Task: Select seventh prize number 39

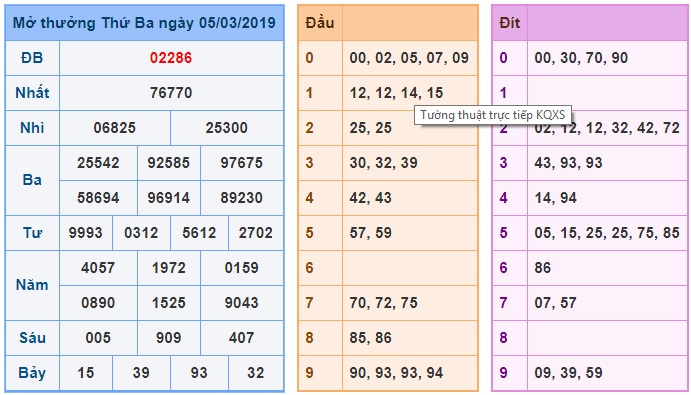Action: click(141, 373)
